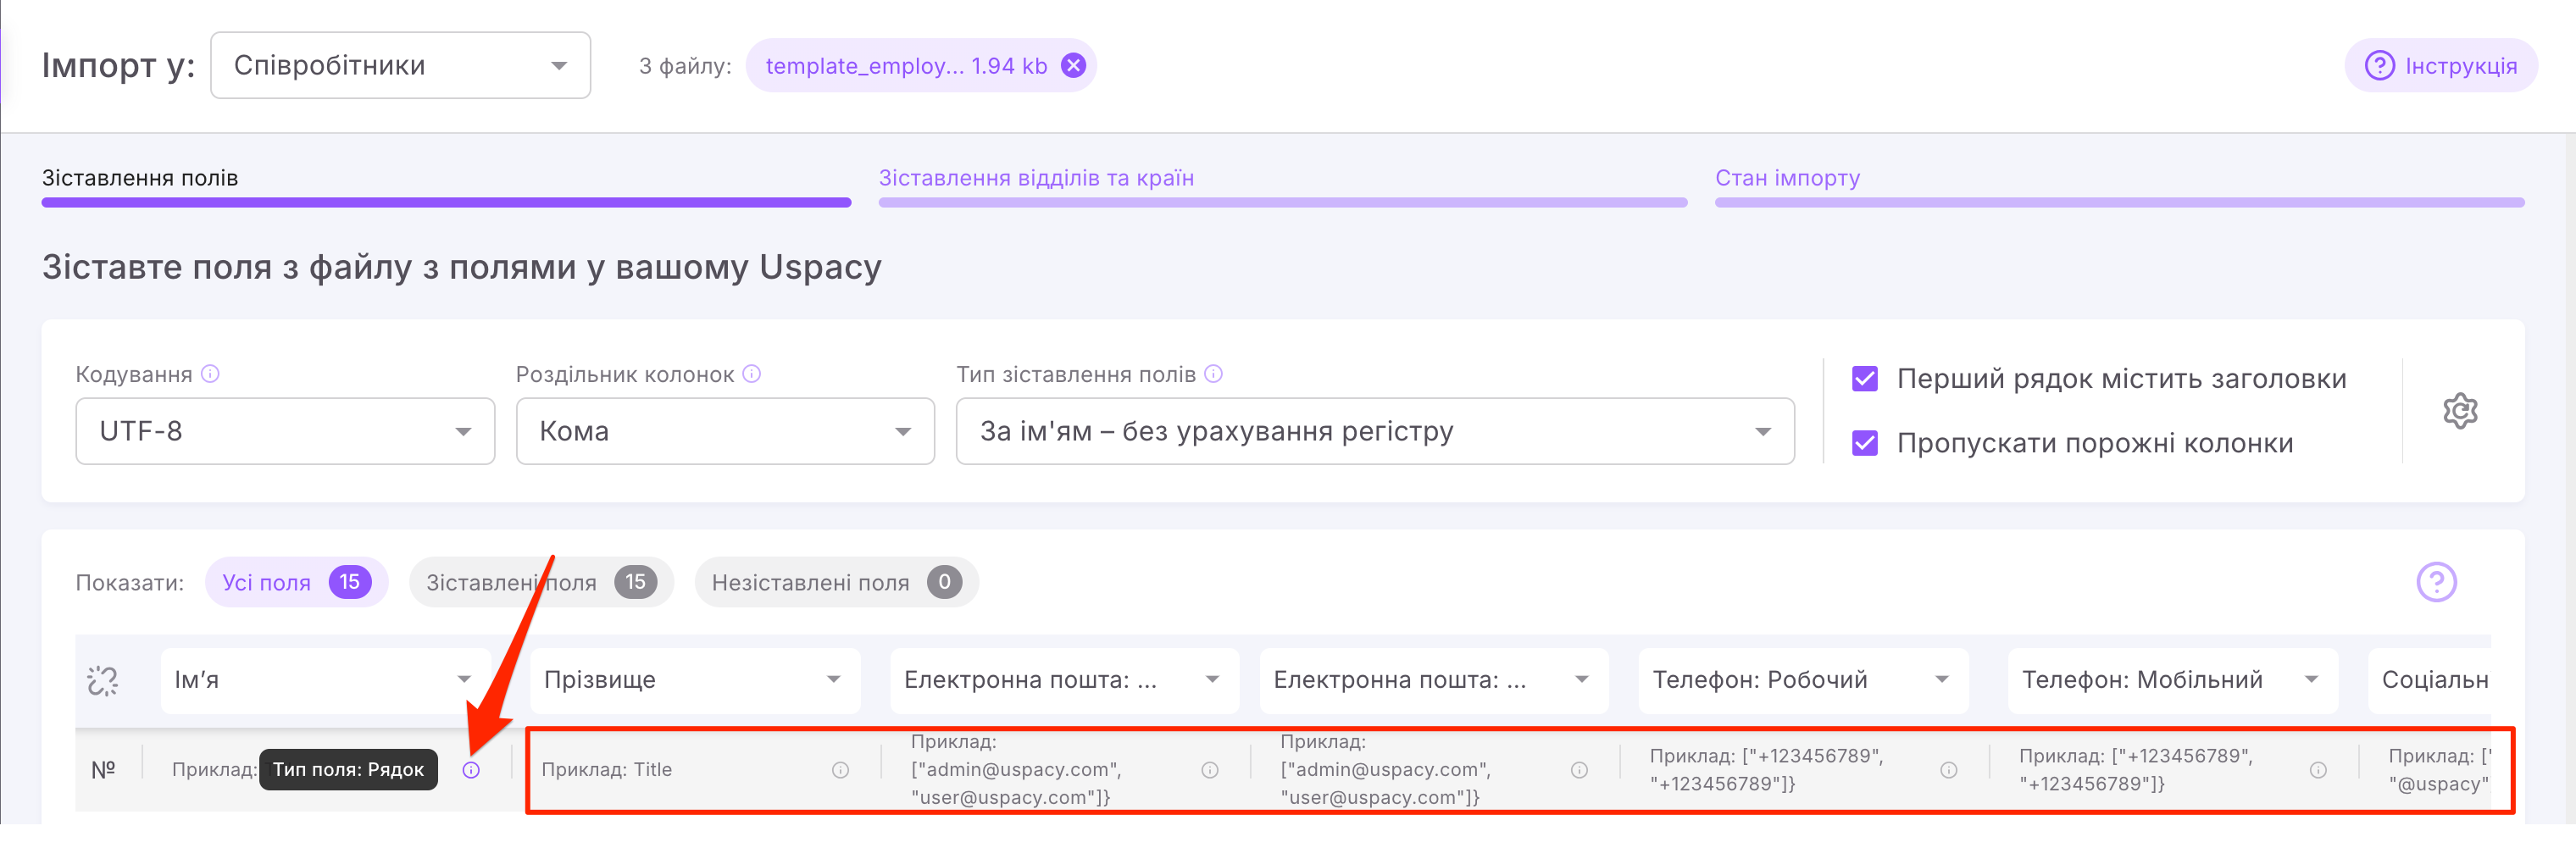Image resolution: width=2576 pixels, height=859 pixels.
Task: Toggle Пропускати порожні колонки checkbox
Action: [1864, 443]
